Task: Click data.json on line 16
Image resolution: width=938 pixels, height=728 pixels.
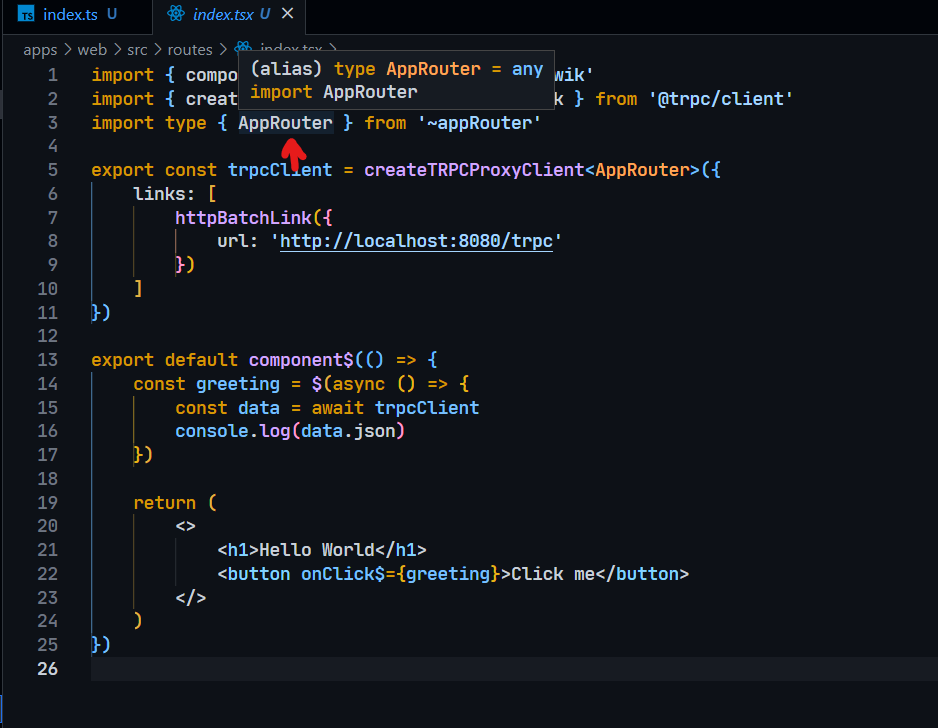Action: 348,431
